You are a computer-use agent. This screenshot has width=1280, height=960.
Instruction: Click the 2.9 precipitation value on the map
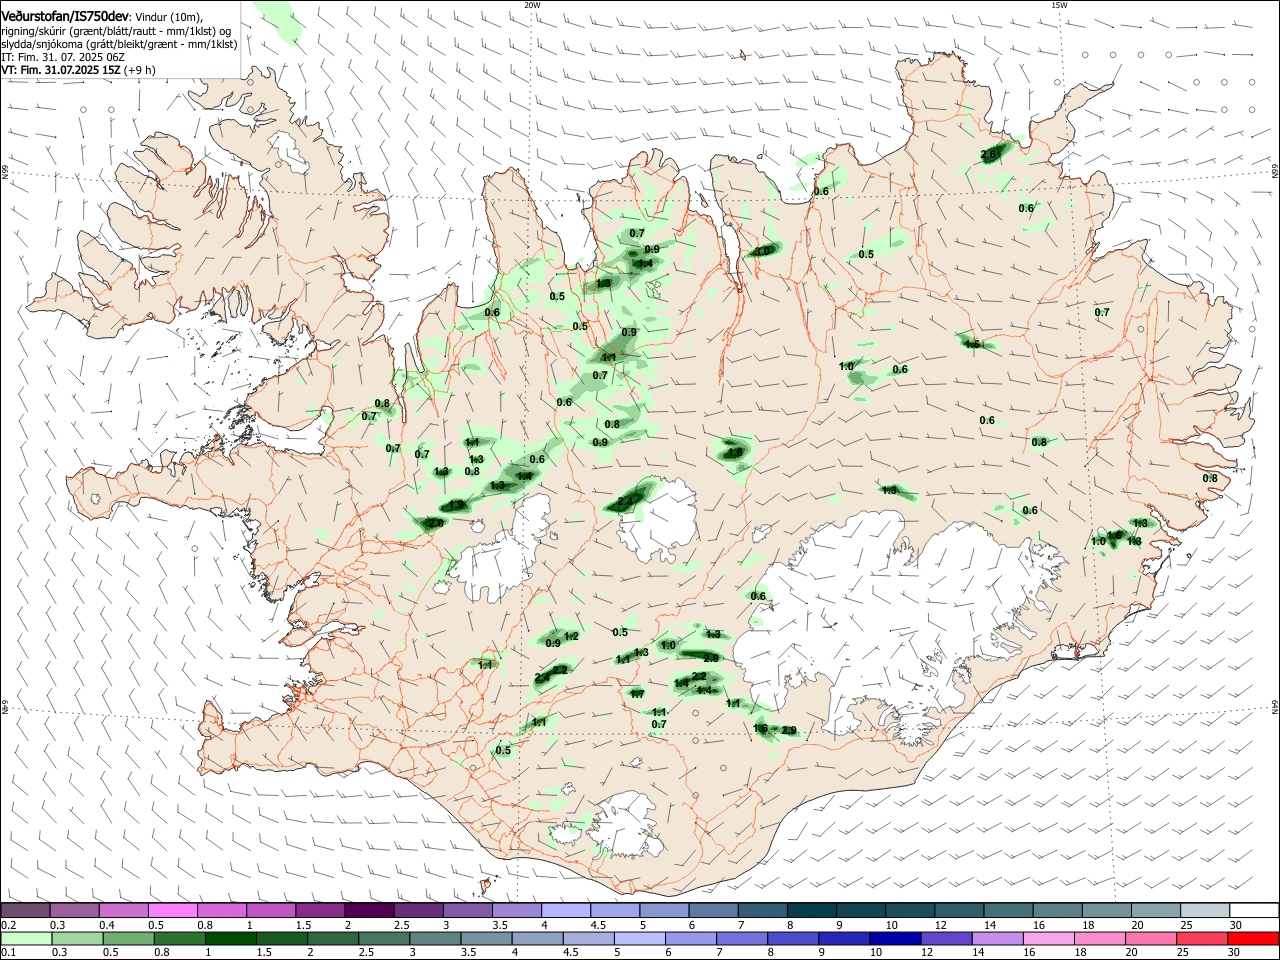click(x=789, y=731)
